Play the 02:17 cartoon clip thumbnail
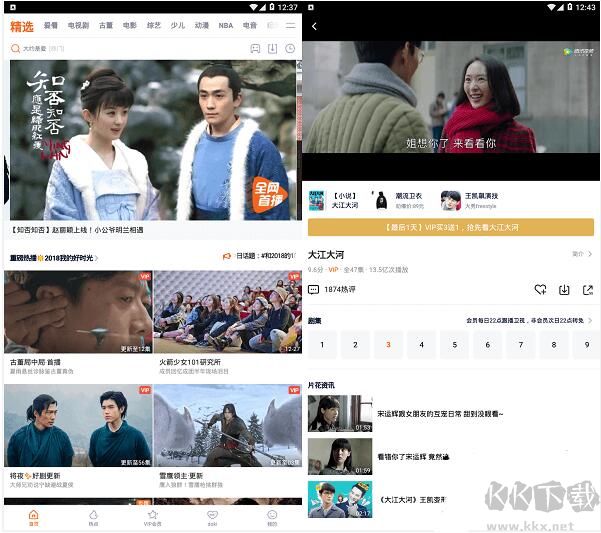 point(340,499)
